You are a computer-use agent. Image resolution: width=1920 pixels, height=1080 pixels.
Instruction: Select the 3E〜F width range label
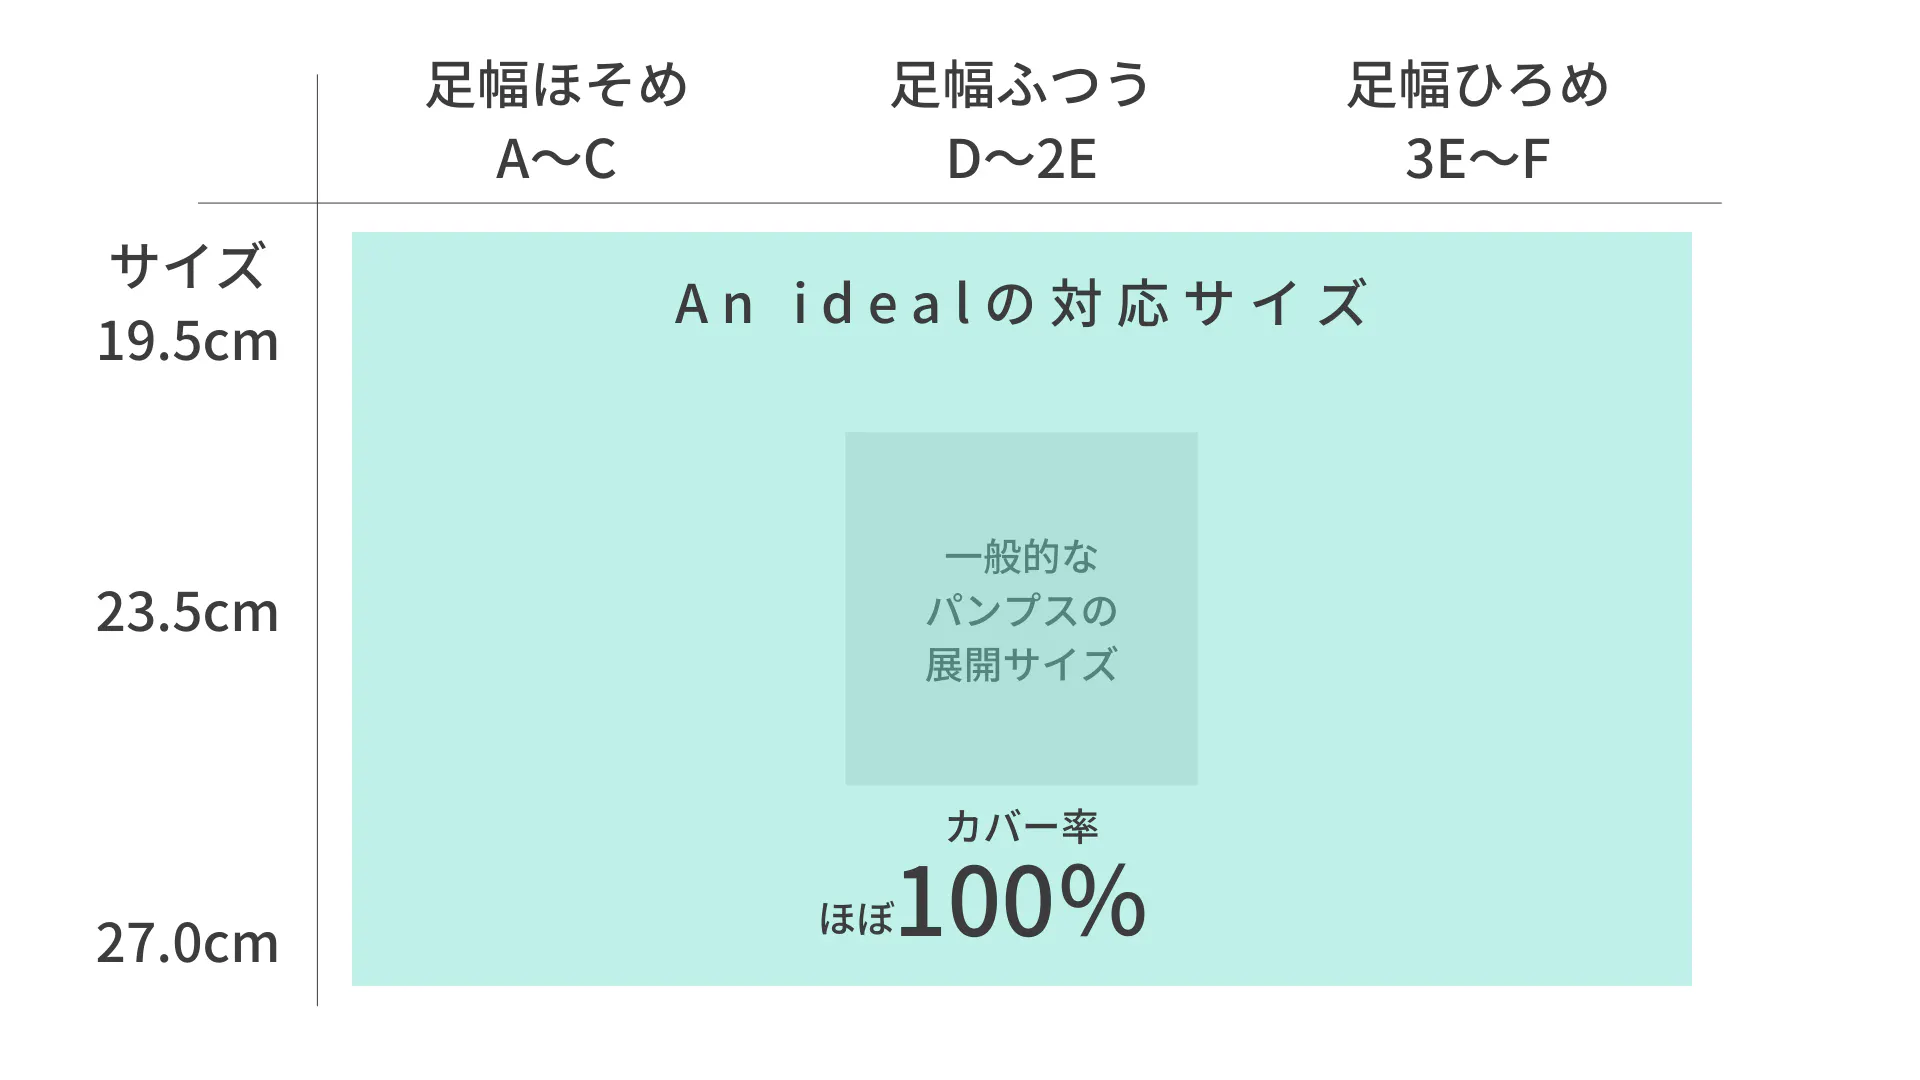coord(1478,159)
